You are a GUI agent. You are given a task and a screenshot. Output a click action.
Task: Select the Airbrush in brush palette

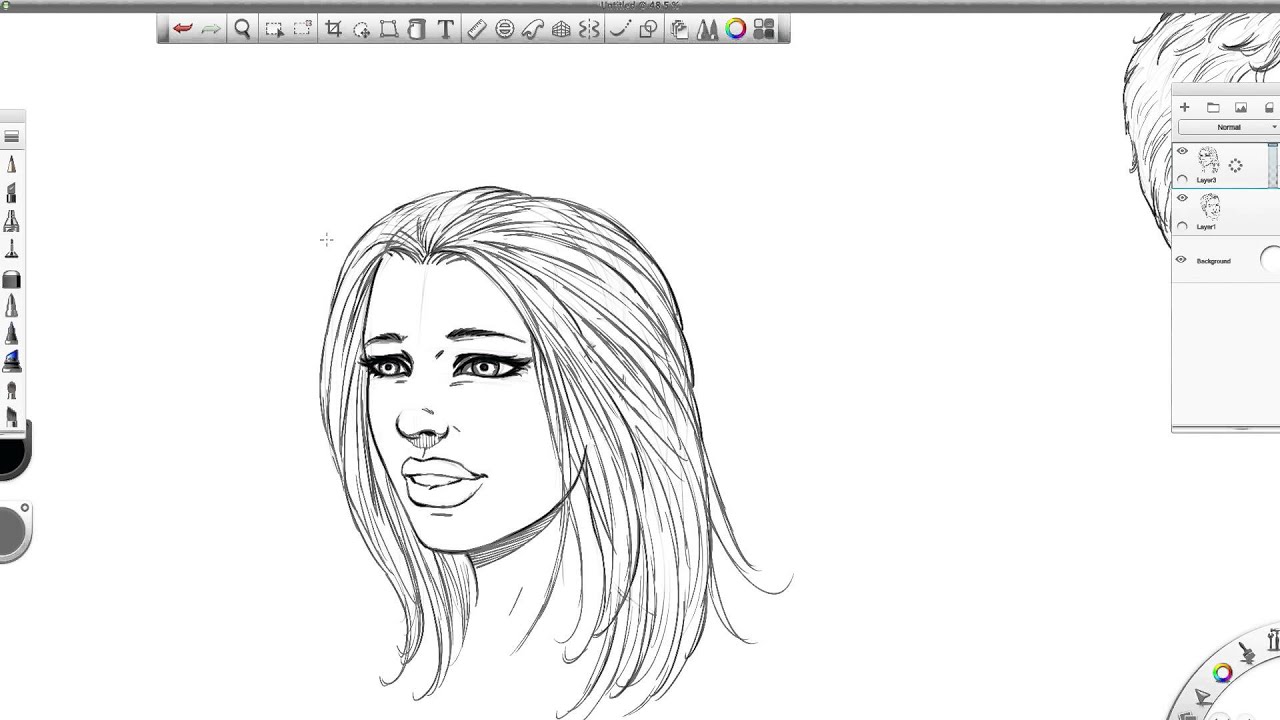tap(11, 221)
